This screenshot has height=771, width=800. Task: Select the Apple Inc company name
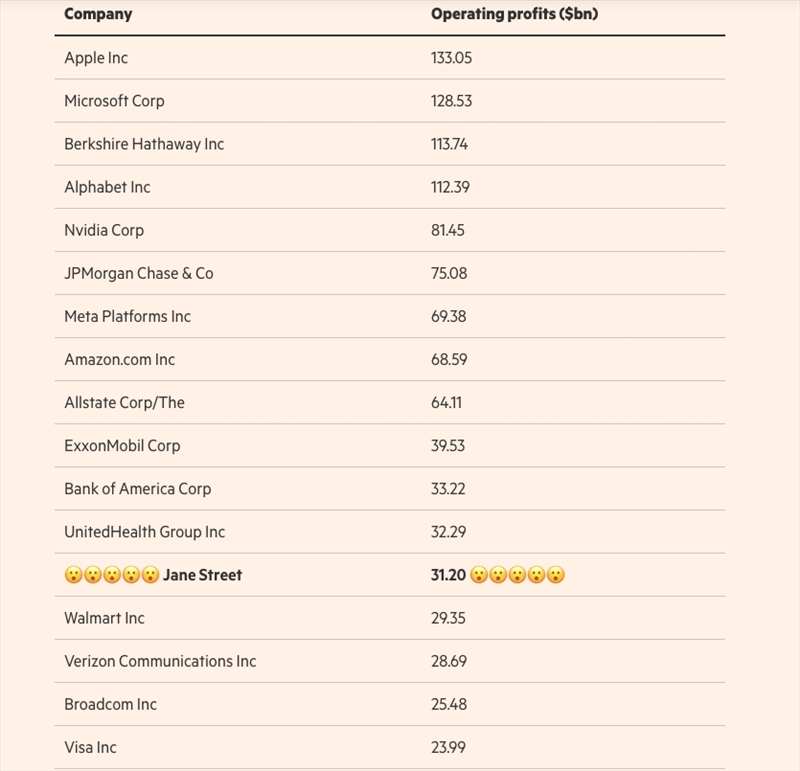[96, 58]
